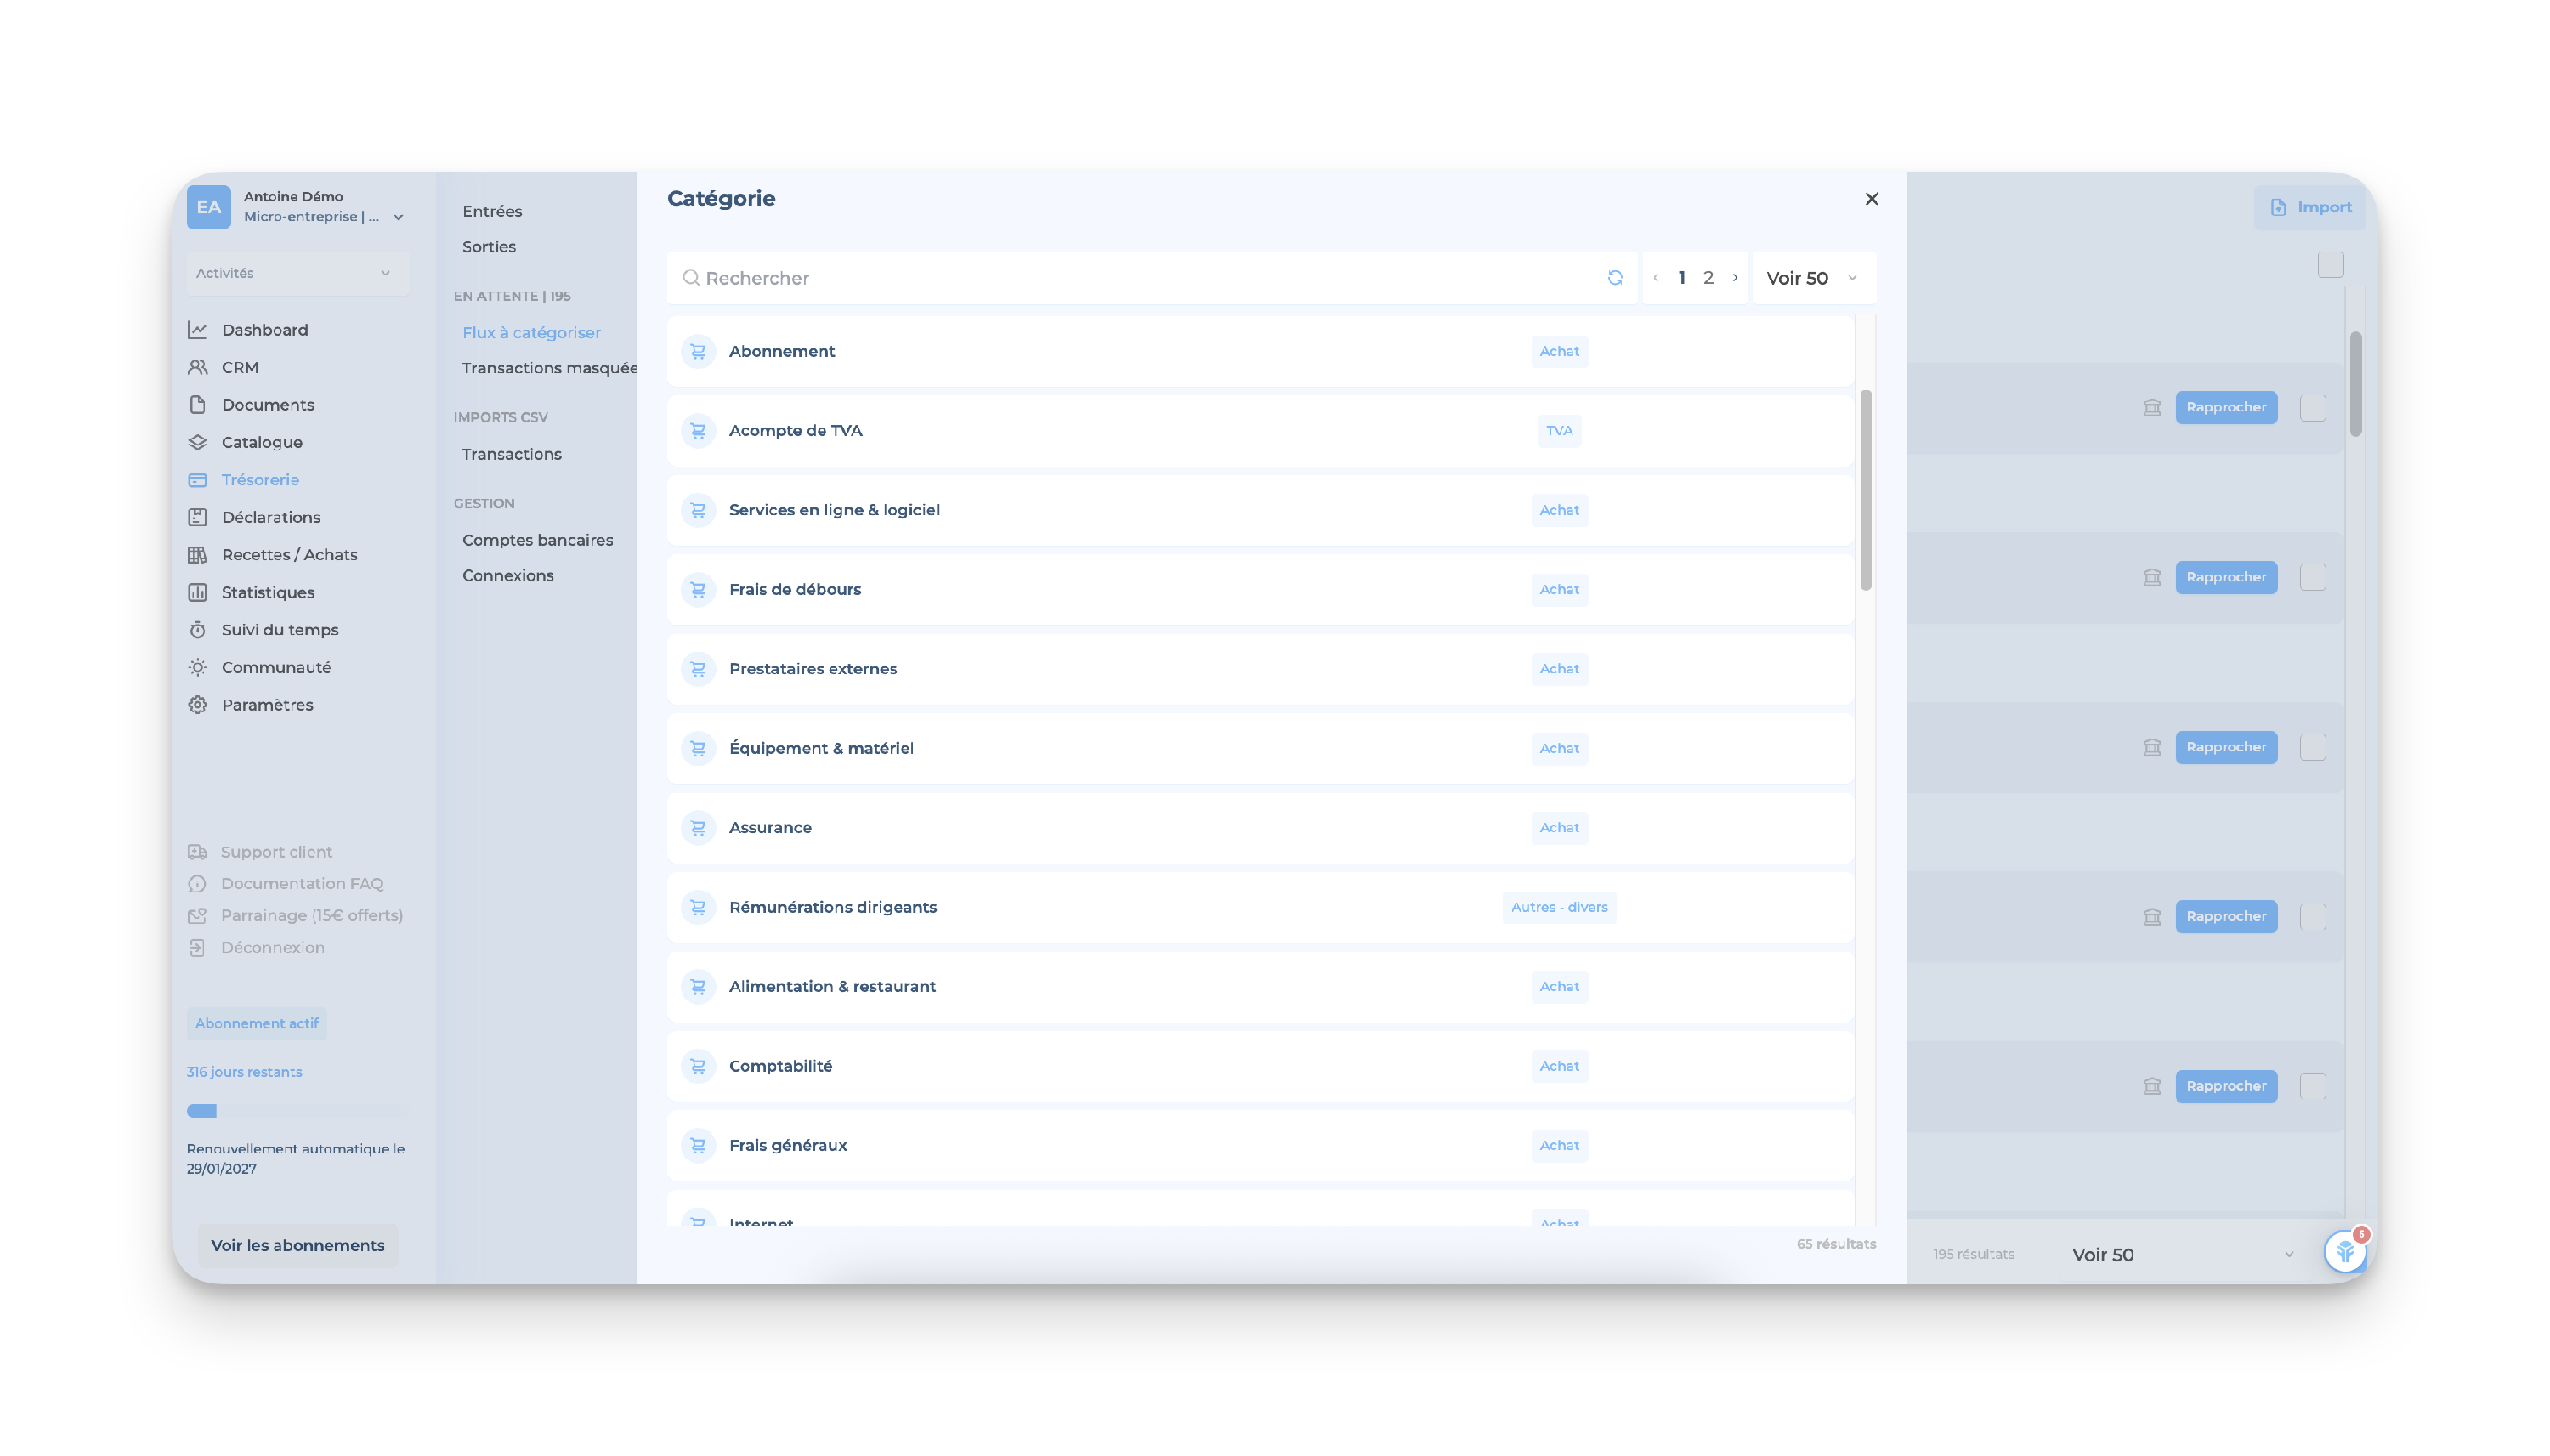Open the Voir 50 dropdown in Catégorie
Image resolution: width=2550 pixels, height=1456 pixels.
point(1811,278)
